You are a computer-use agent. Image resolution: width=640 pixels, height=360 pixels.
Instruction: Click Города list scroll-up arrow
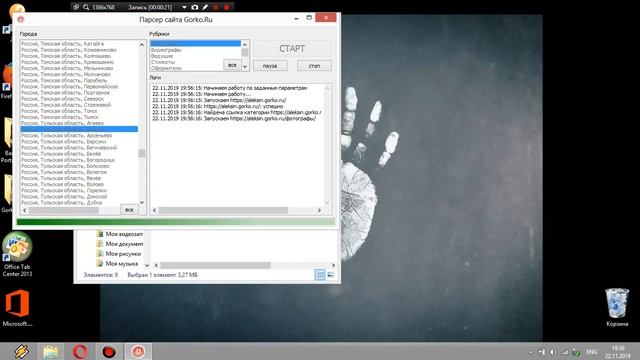coord(142,44)
